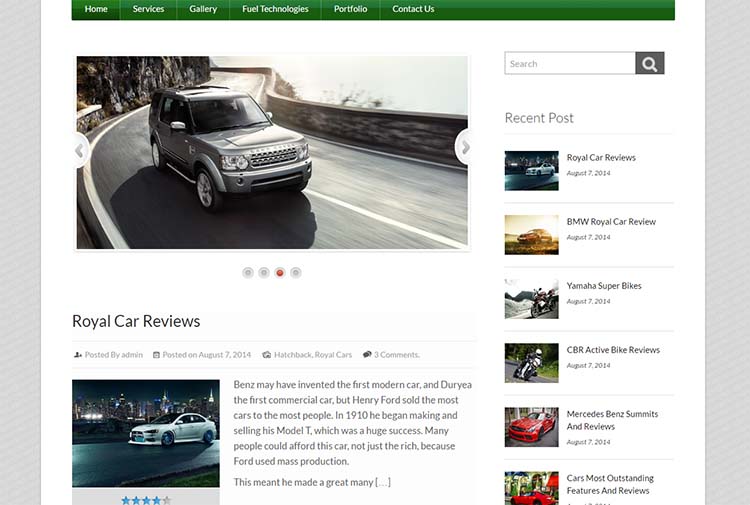Click the Mercedes Benz red car thumbnail
Image resolution: width=750 pixels, height=505 pixels.
pos(531,427)
